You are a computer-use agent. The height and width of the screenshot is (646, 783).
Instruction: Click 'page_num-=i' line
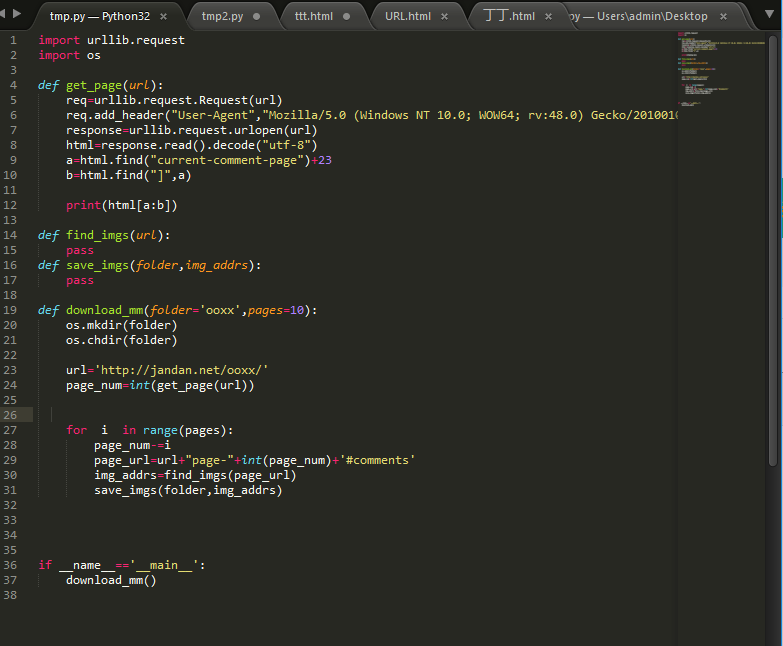click(x=132, y=445)
